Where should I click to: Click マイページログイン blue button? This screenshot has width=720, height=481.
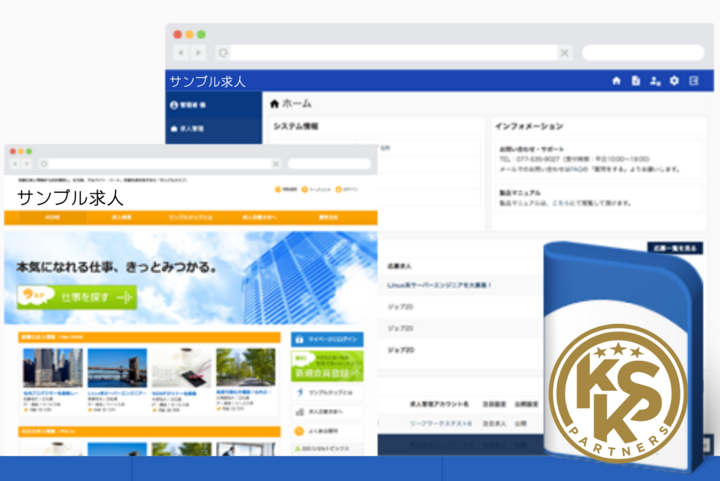pyautogui.click(x=327, y=339)
